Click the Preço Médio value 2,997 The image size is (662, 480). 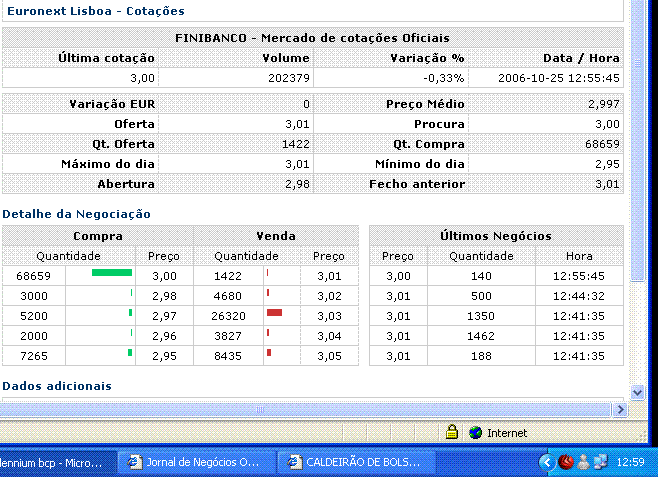tap(604, 104)
